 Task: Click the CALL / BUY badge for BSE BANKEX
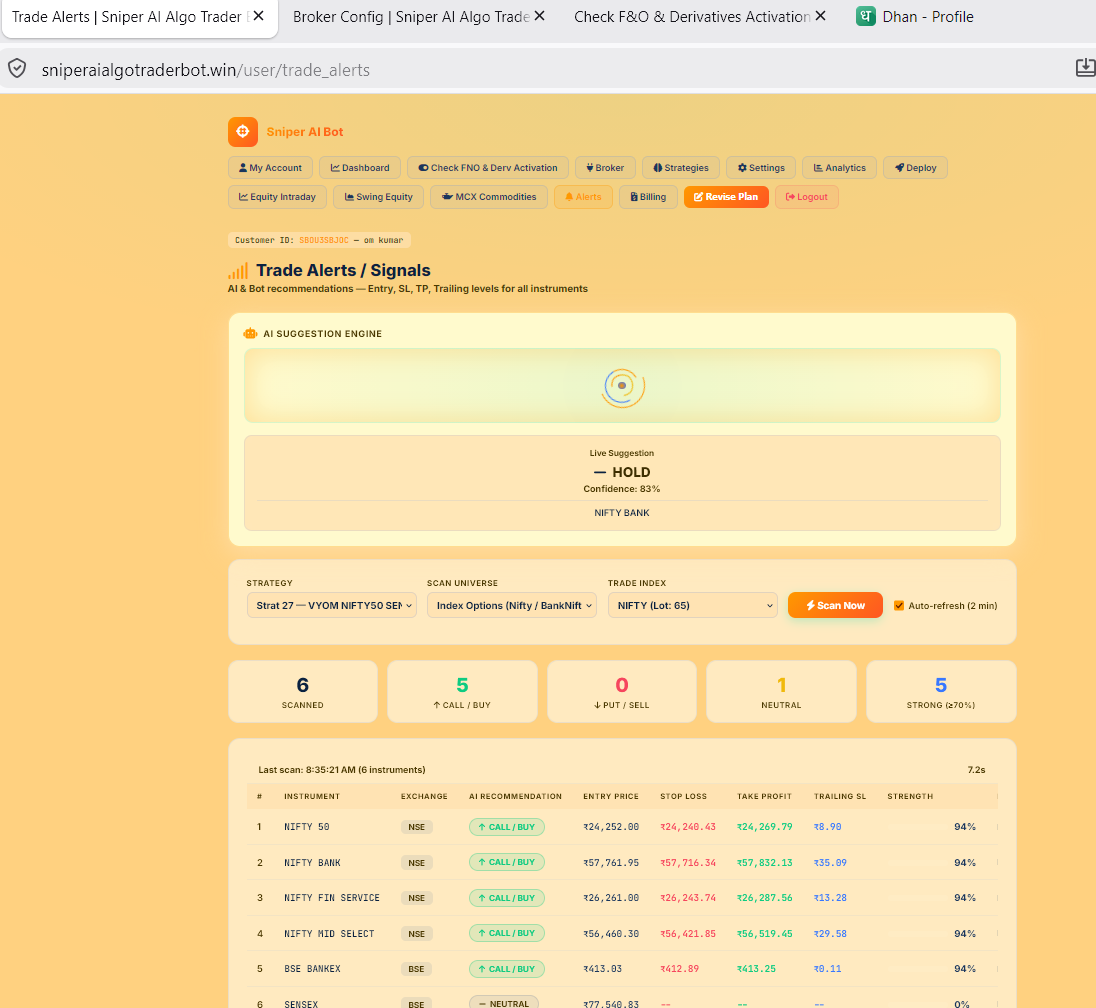click(507, 969)
